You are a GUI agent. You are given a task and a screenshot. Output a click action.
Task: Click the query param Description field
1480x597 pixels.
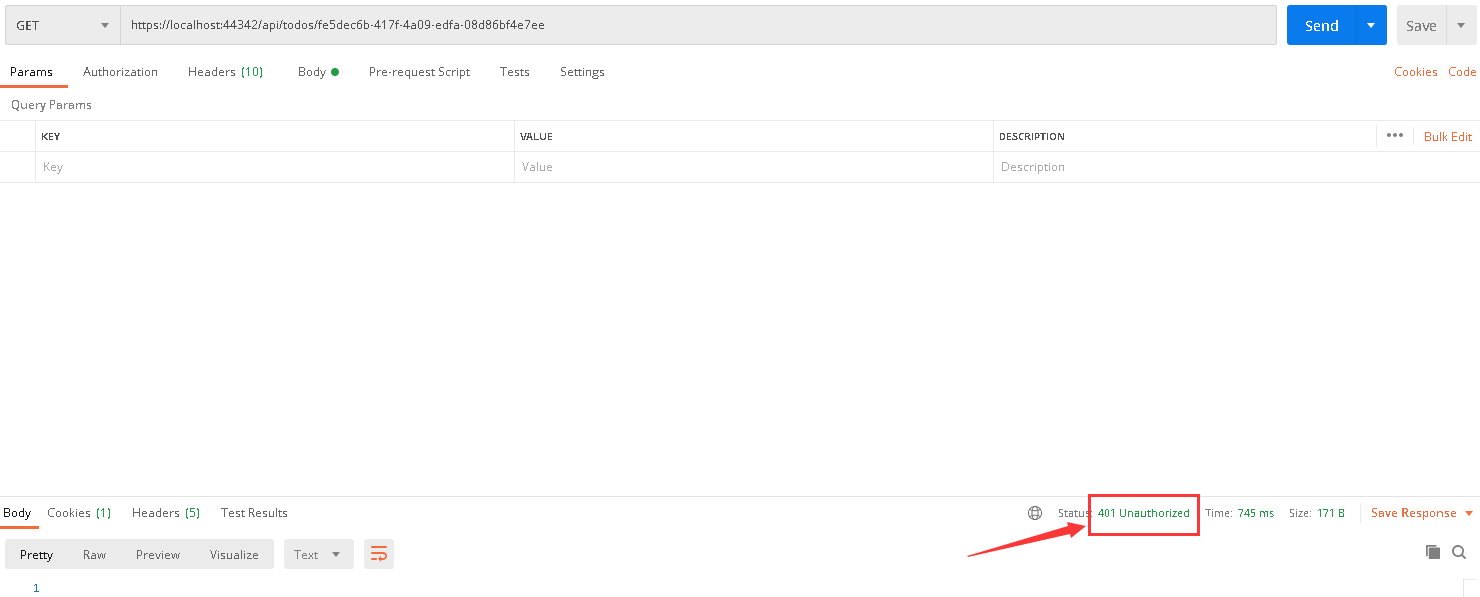click(1236, 167)
